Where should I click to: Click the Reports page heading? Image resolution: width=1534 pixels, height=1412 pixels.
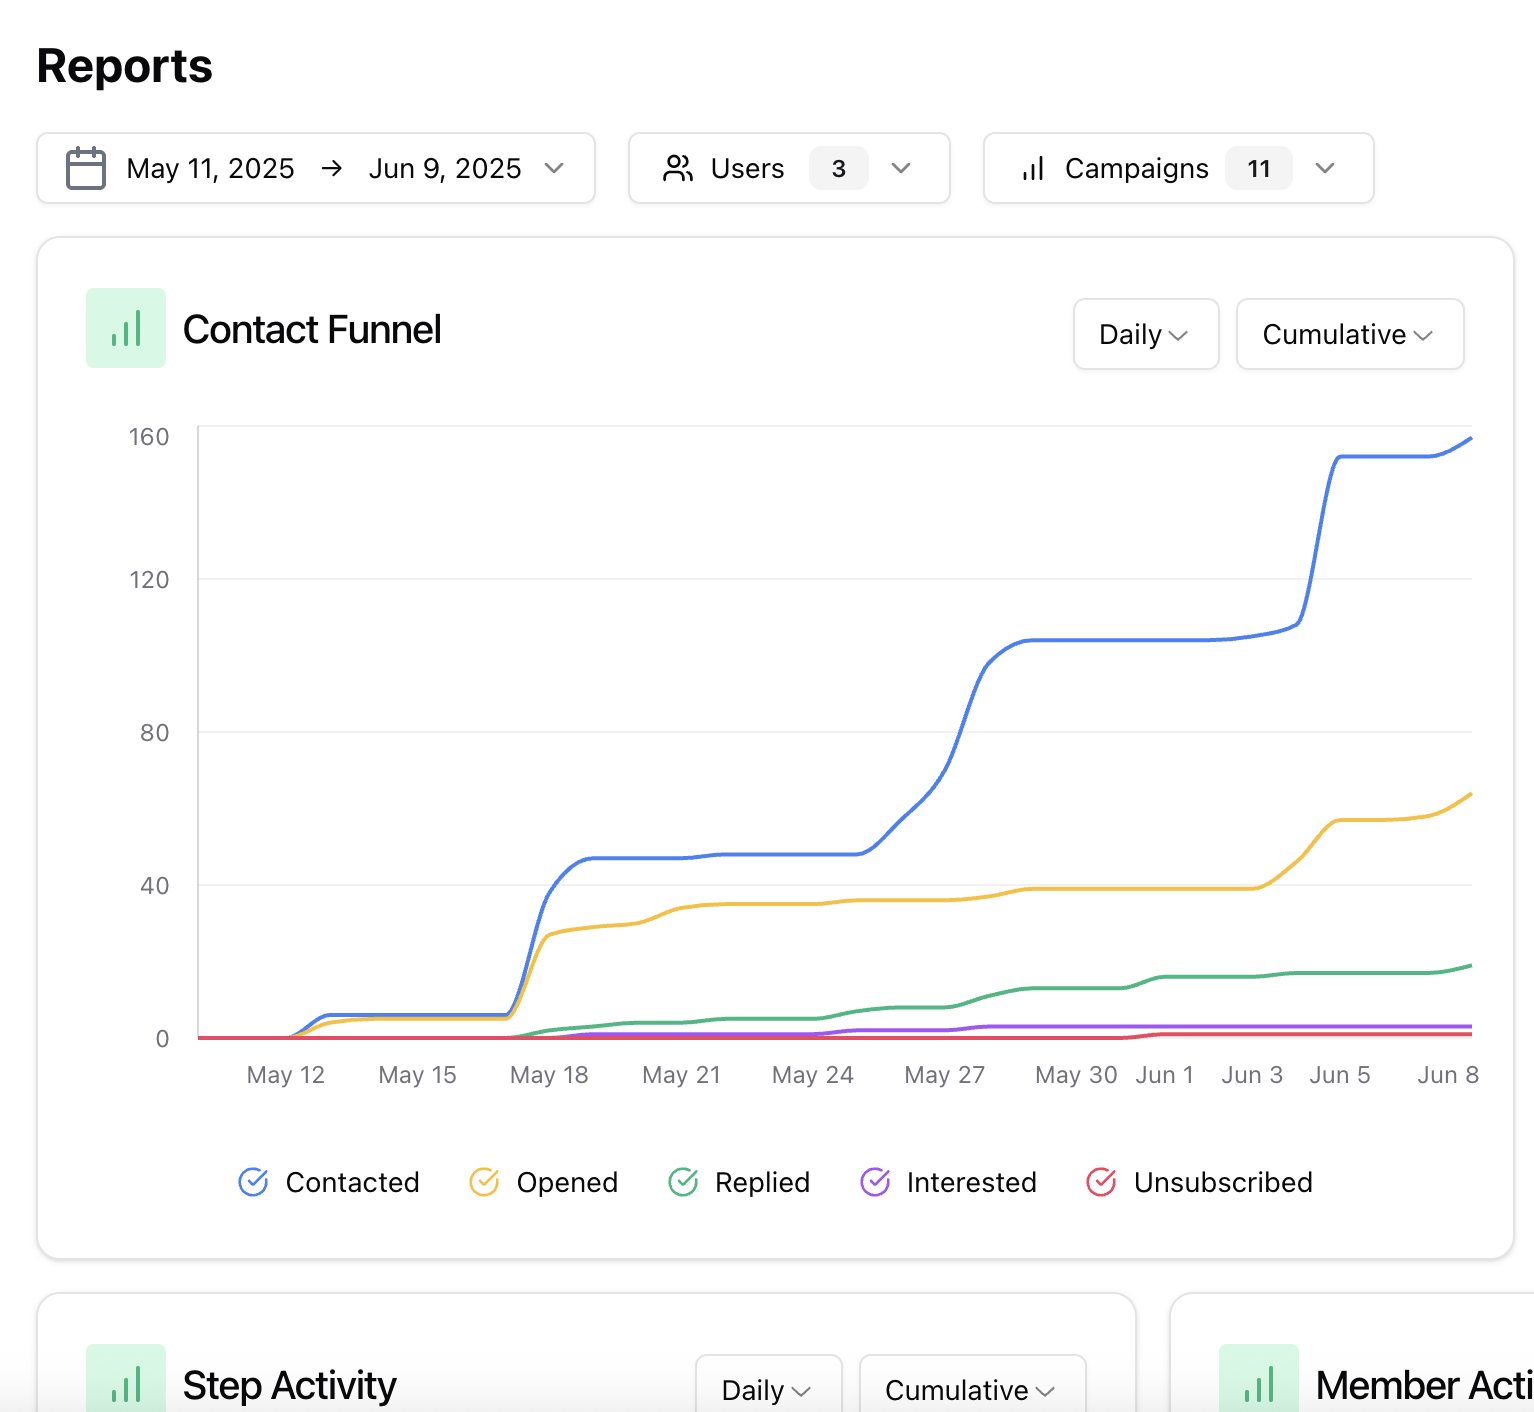tap(123, 66)
